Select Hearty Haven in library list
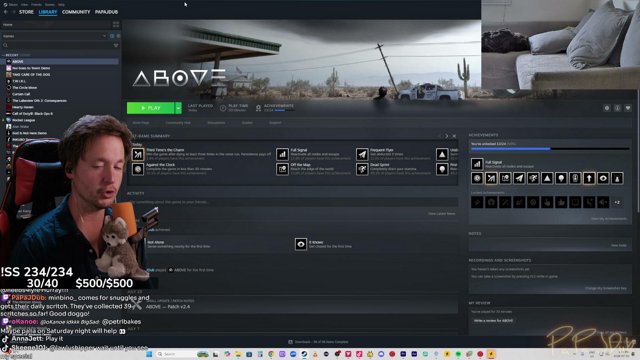This screenshot has width=640, height=360. click(x=23, y=107)
